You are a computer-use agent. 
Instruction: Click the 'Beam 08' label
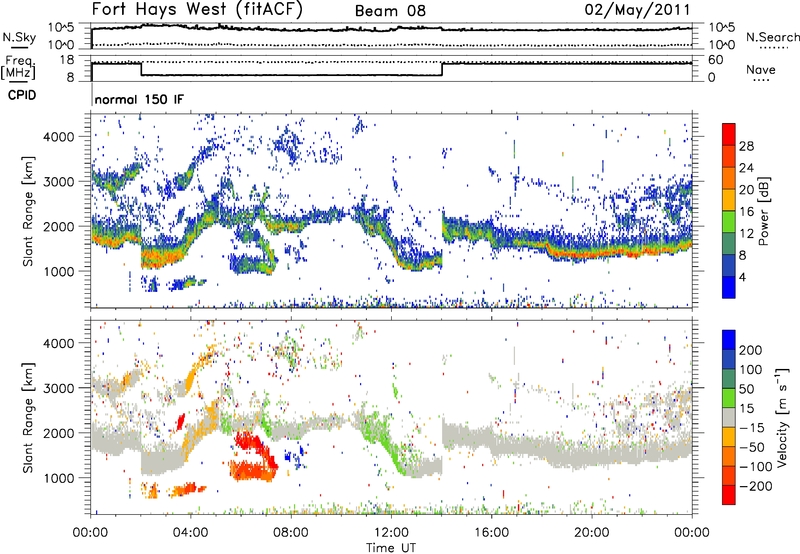point(390,11)
